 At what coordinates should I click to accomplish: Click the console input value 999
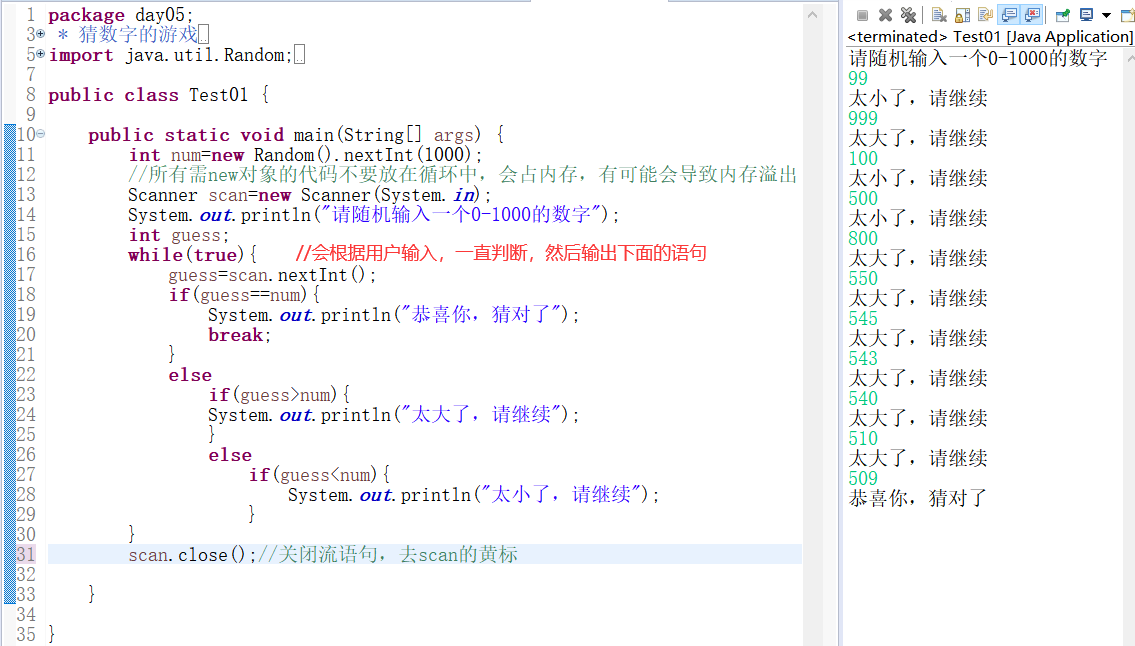[863, 118]
